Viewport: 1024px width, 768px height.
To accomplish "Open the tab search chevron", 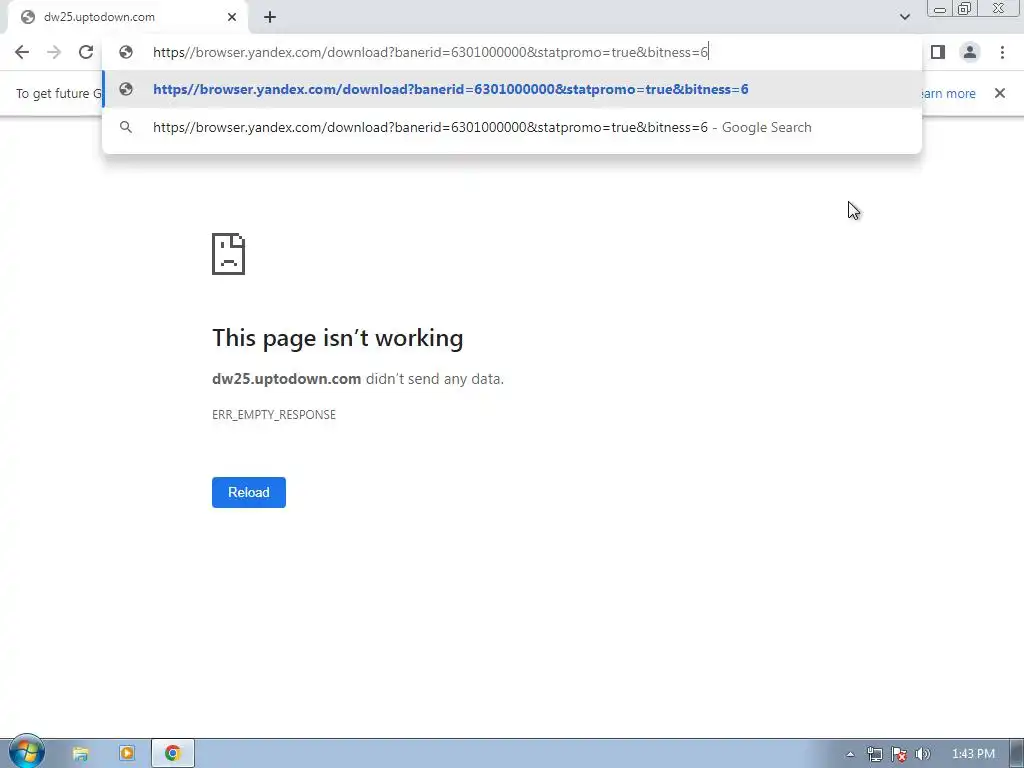I will tap(904, 17).
